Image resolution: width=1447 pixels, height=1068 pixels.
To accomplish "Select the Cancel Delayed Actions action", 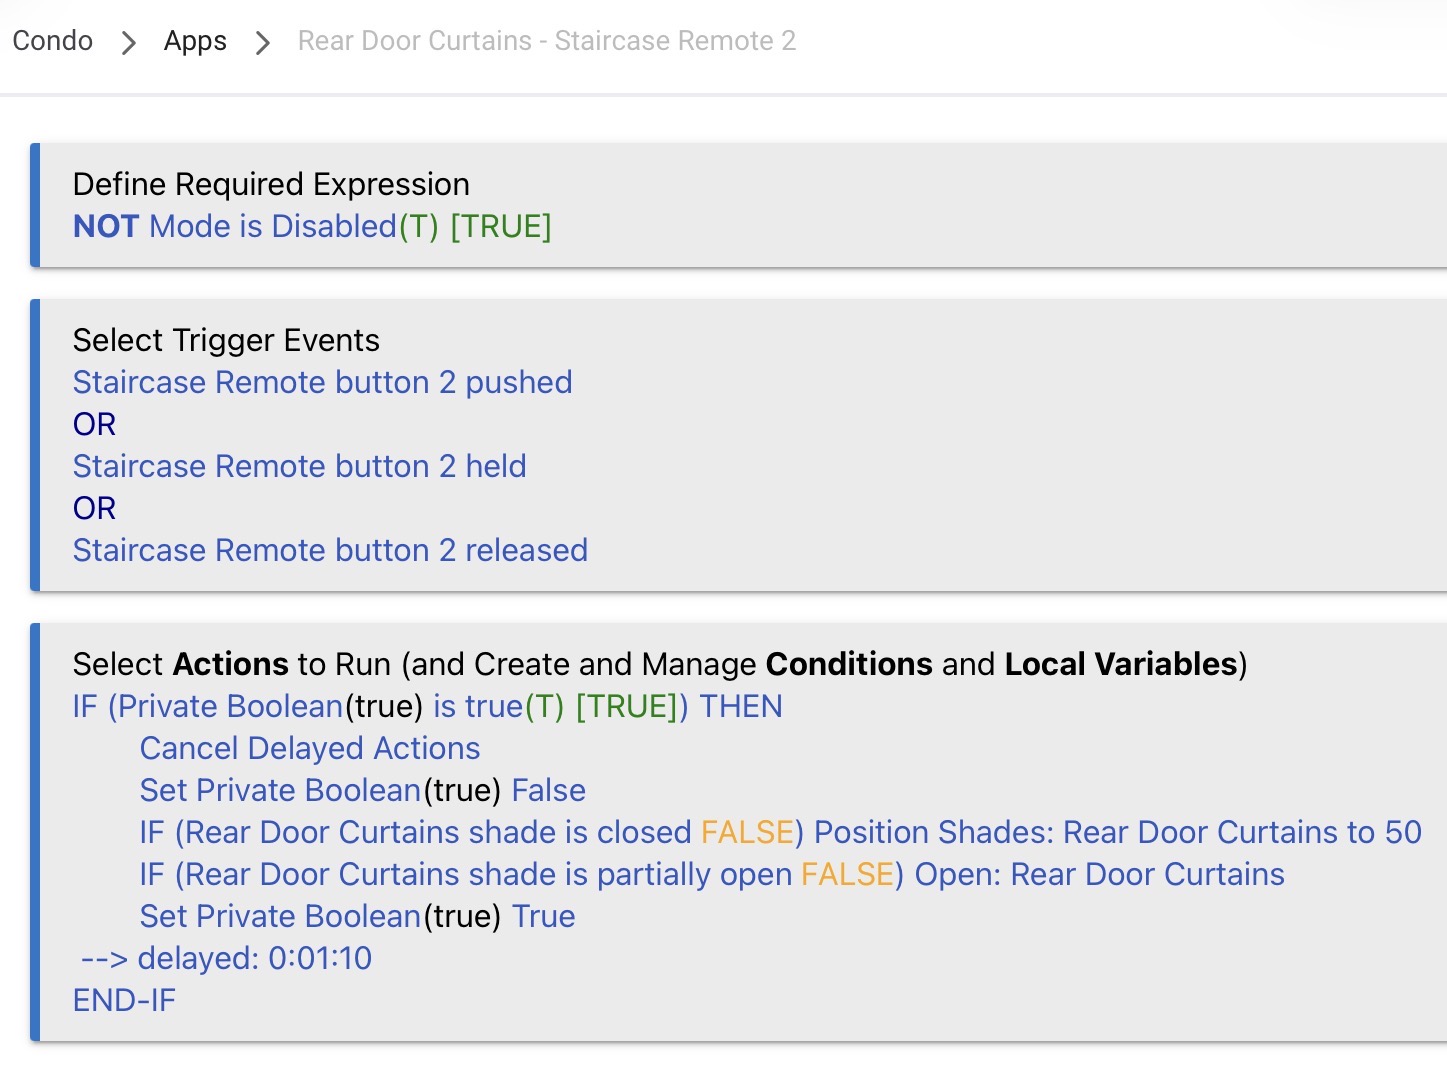I will click(310, 748).
